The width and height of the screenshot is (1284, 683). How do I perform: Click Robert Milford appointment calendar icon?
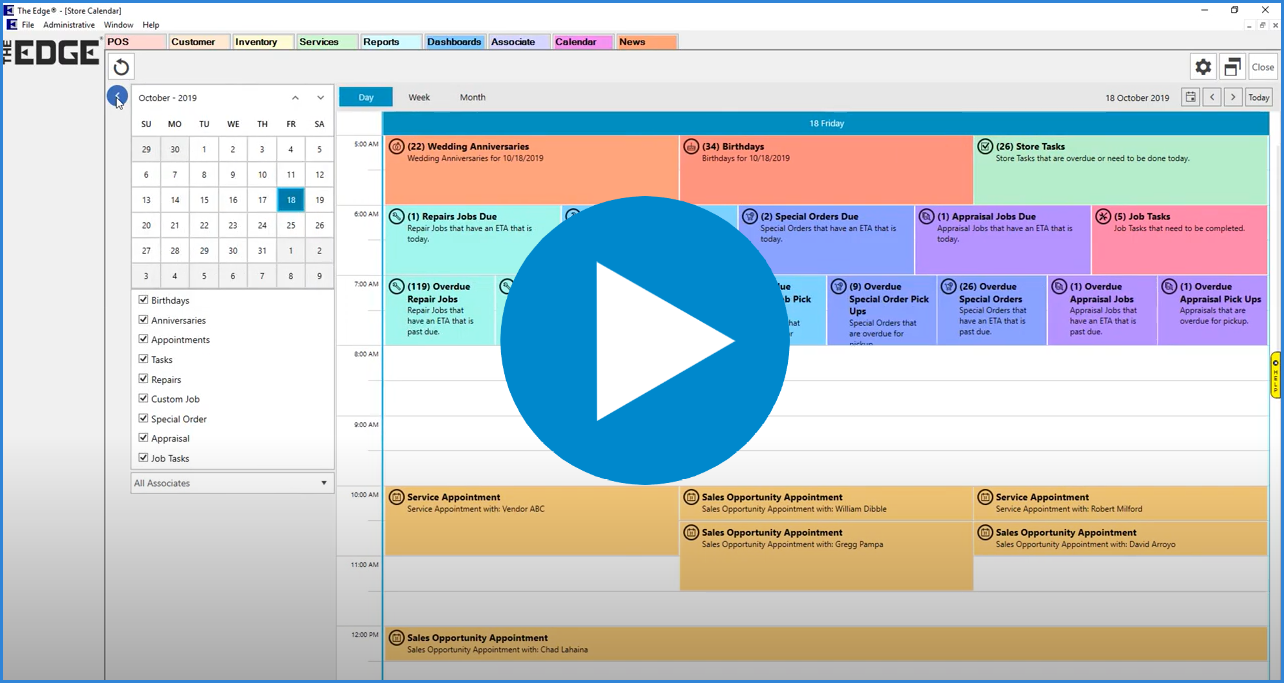click(985, 497)
